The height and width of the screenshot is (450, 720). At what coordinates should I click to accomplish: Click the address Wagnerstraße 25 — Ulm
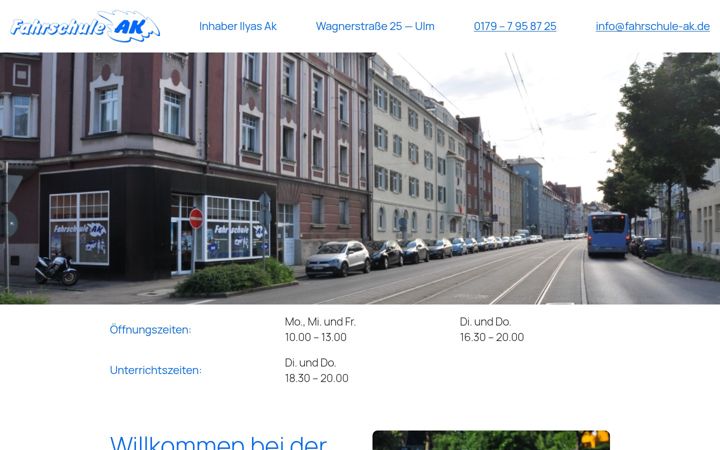[375, 26]
